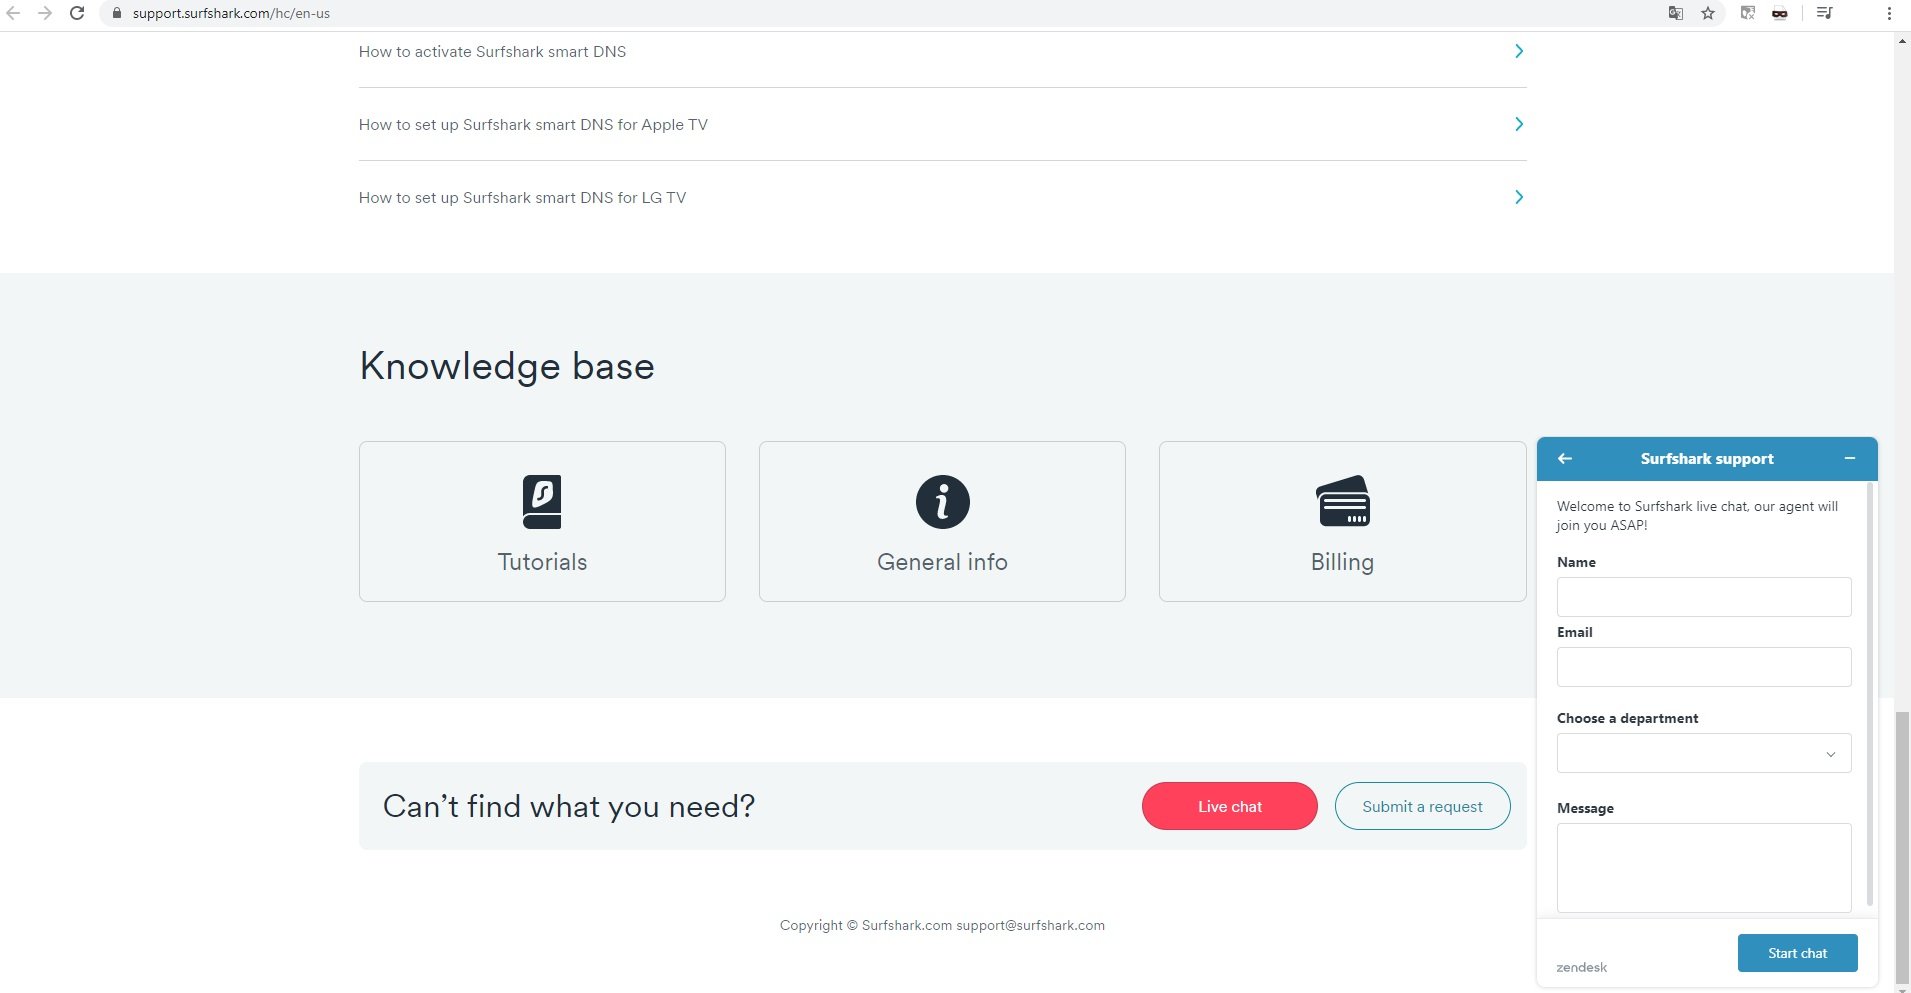
Task: Open the Tutorials knowledge base category
Action: point(542,521)
